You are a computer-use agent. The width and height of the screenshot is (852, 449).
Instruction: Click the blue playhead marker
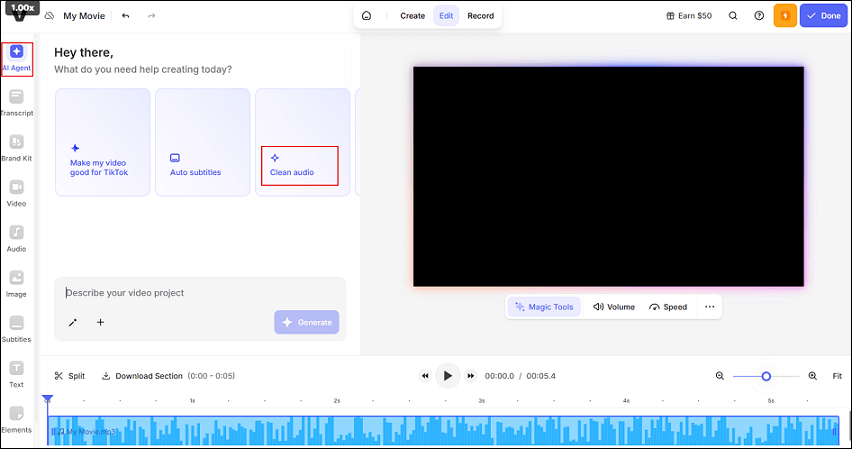[48, 399]
